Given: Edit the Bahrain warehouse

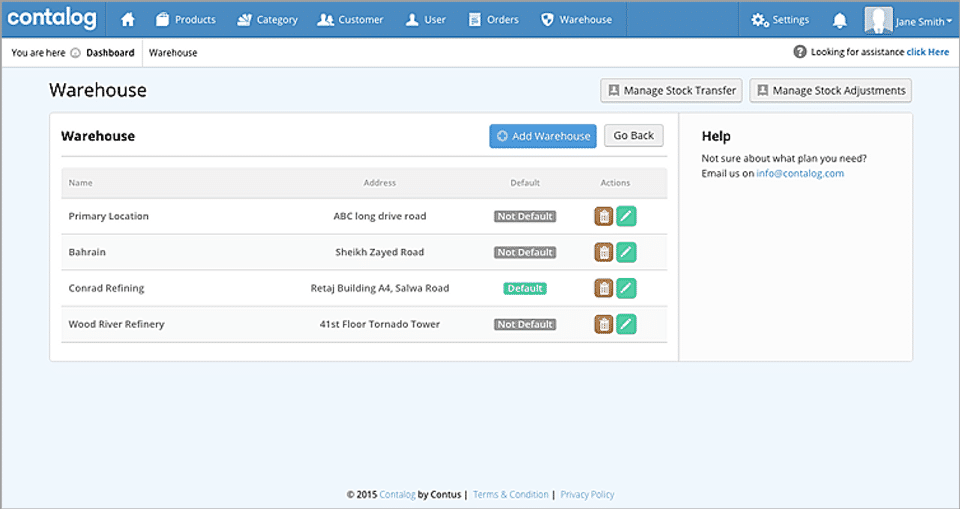Looking at the screenshot, I should [626, 252].
